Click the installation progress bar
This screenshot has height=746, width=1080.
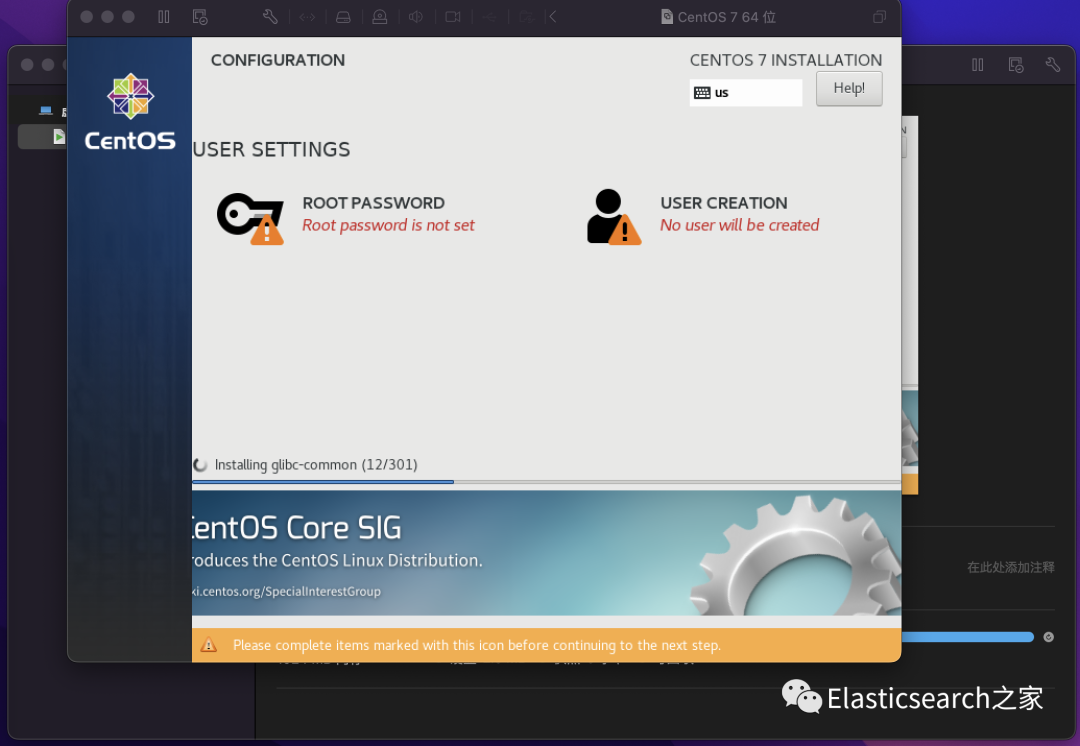[x=546, y=481]
